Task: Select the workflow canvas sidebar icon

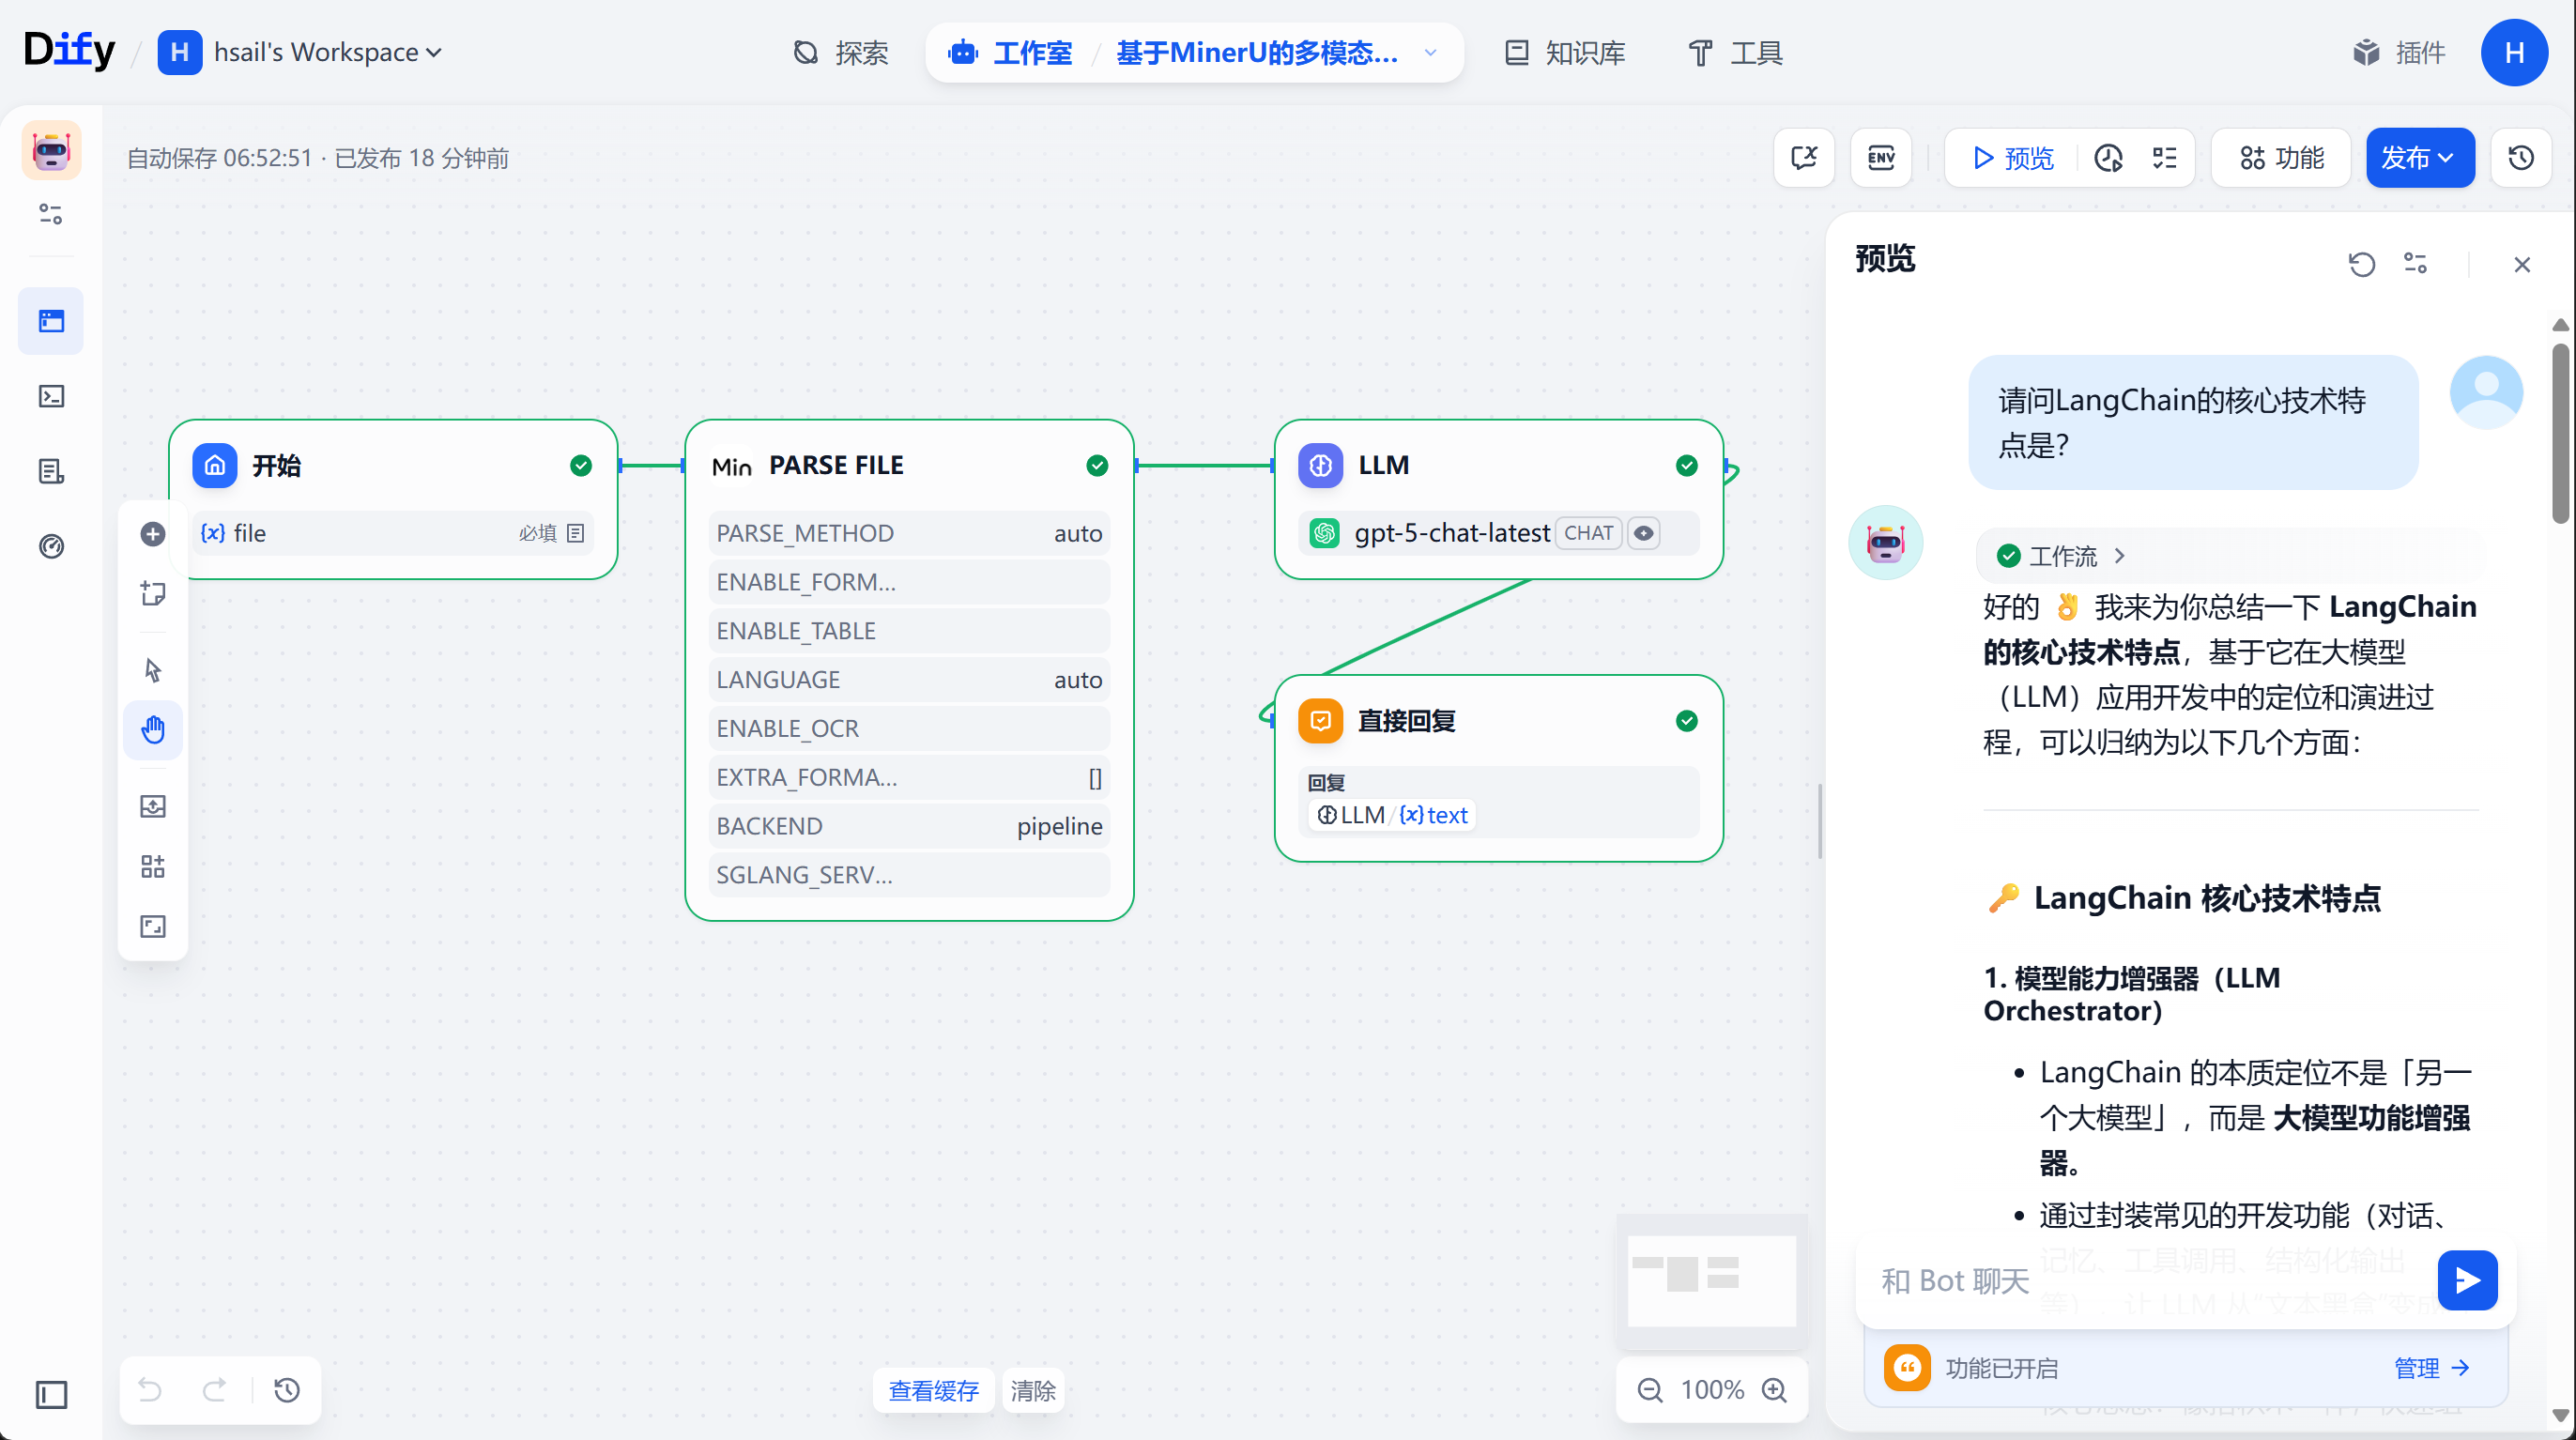Action: coord(51,321)
